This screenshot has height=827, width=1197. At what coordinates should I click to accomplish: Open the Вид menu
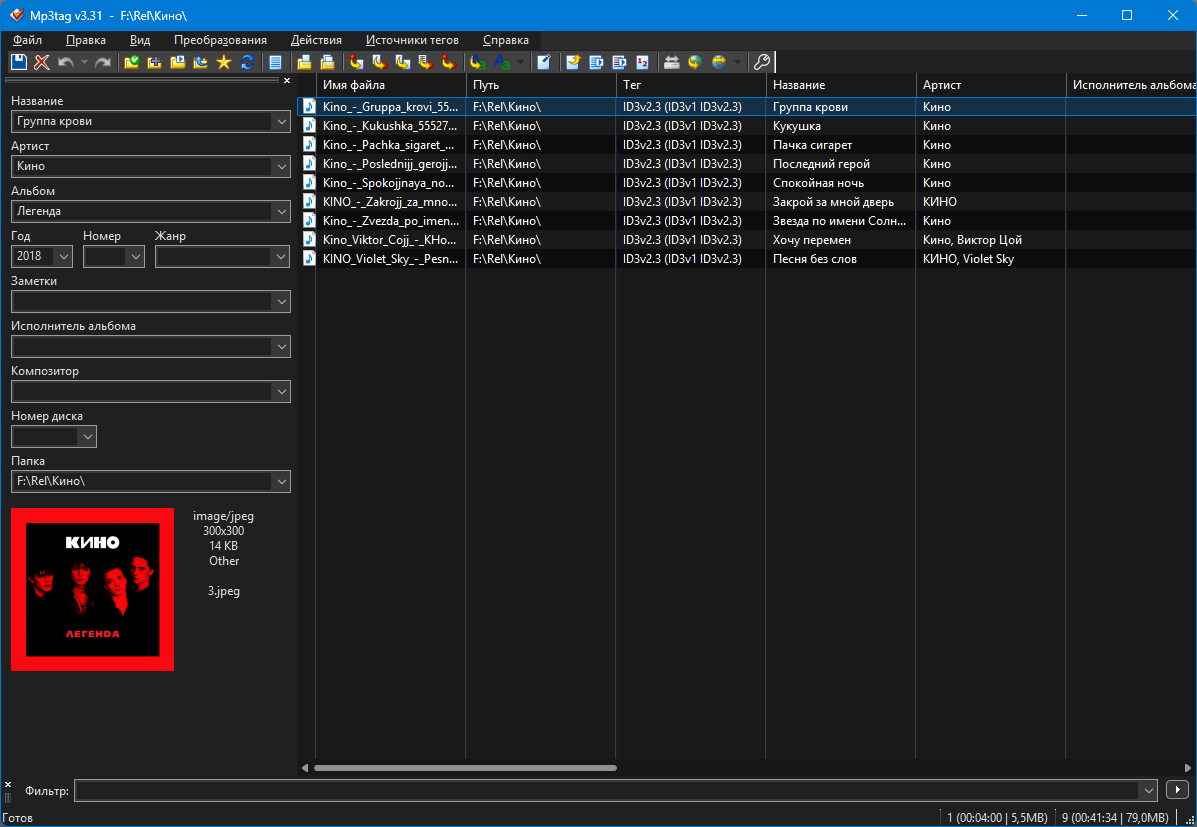[140, 40]
